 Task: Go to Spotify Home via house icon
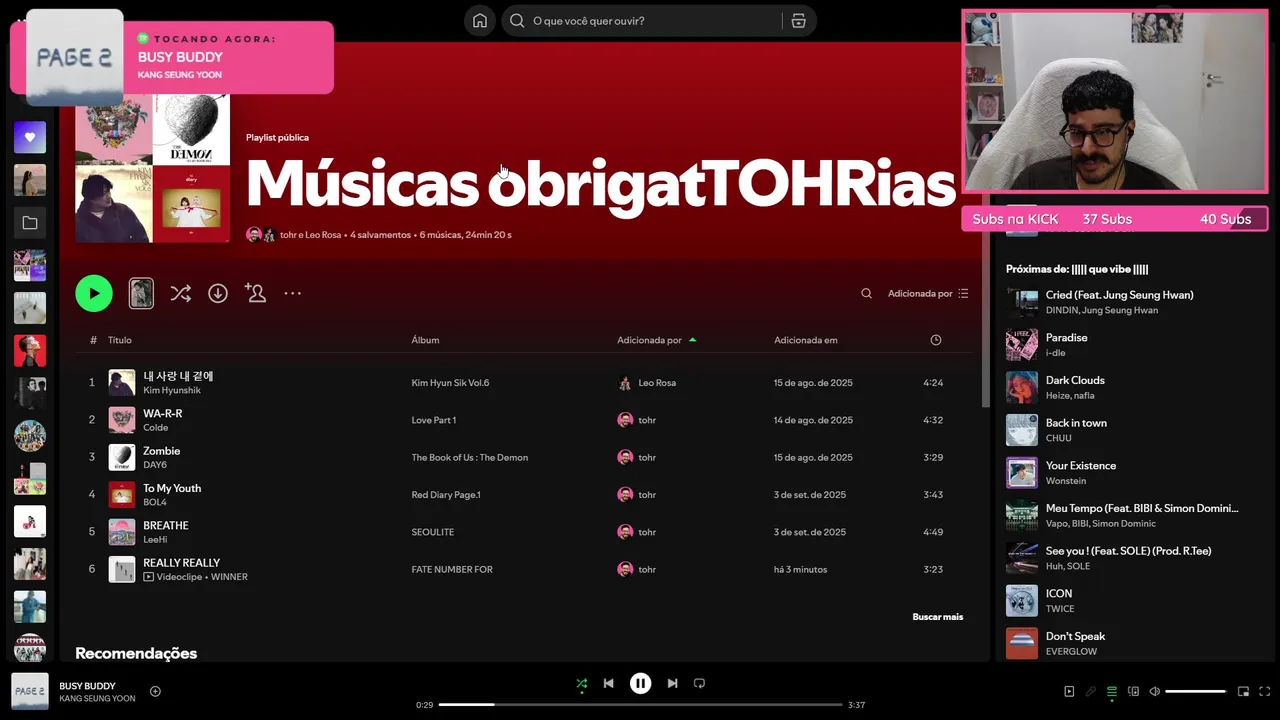480,21
